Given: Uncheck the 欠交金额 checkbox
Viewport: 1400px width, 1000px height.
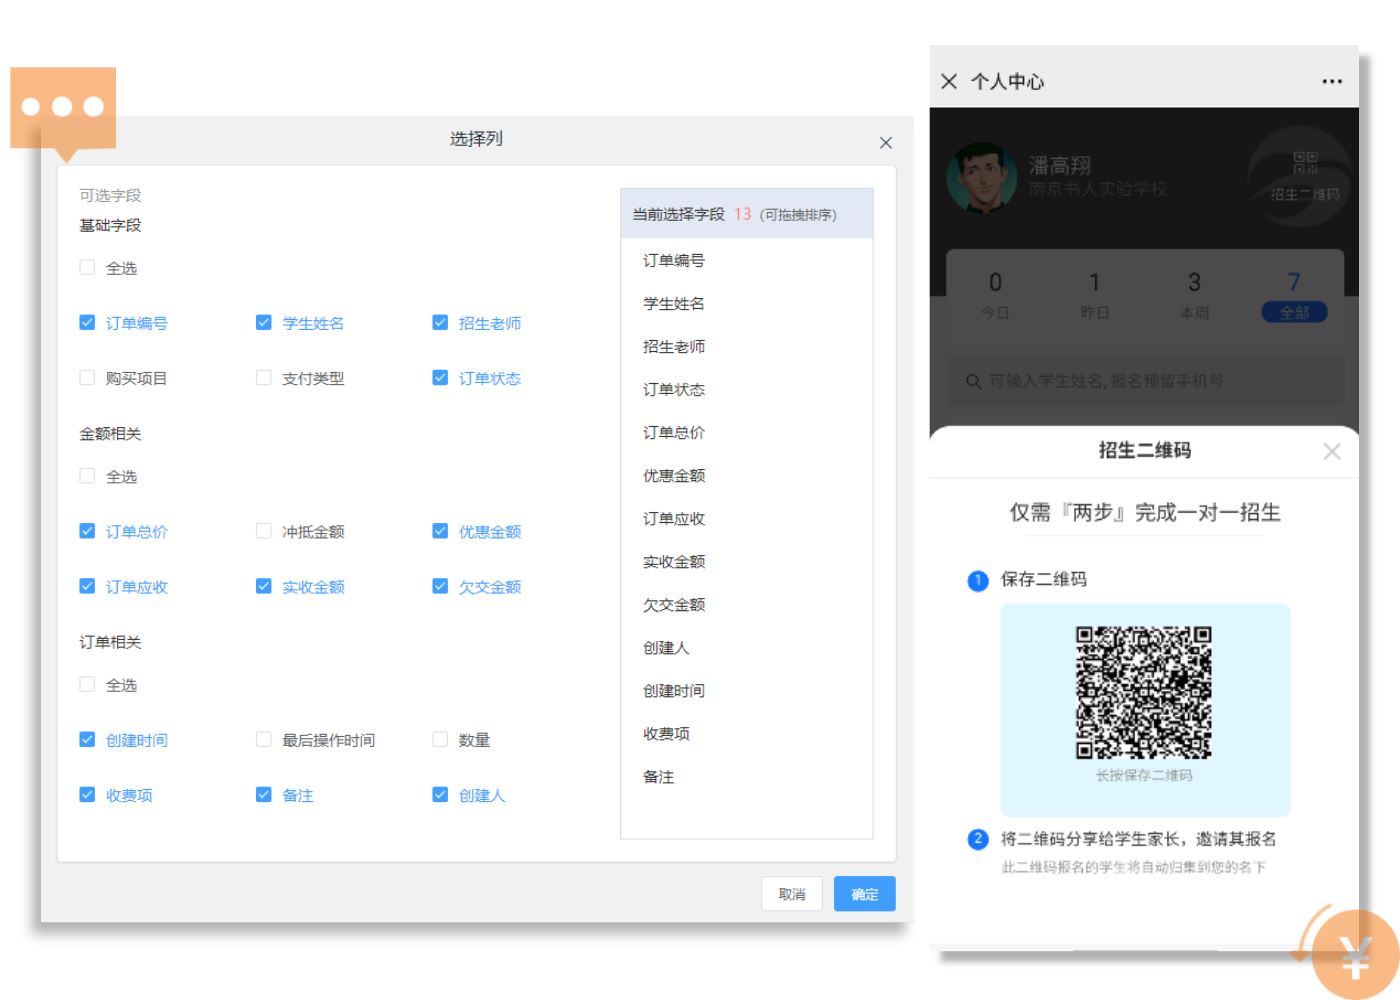Looking at the screenshot, I should pos(440,586).
